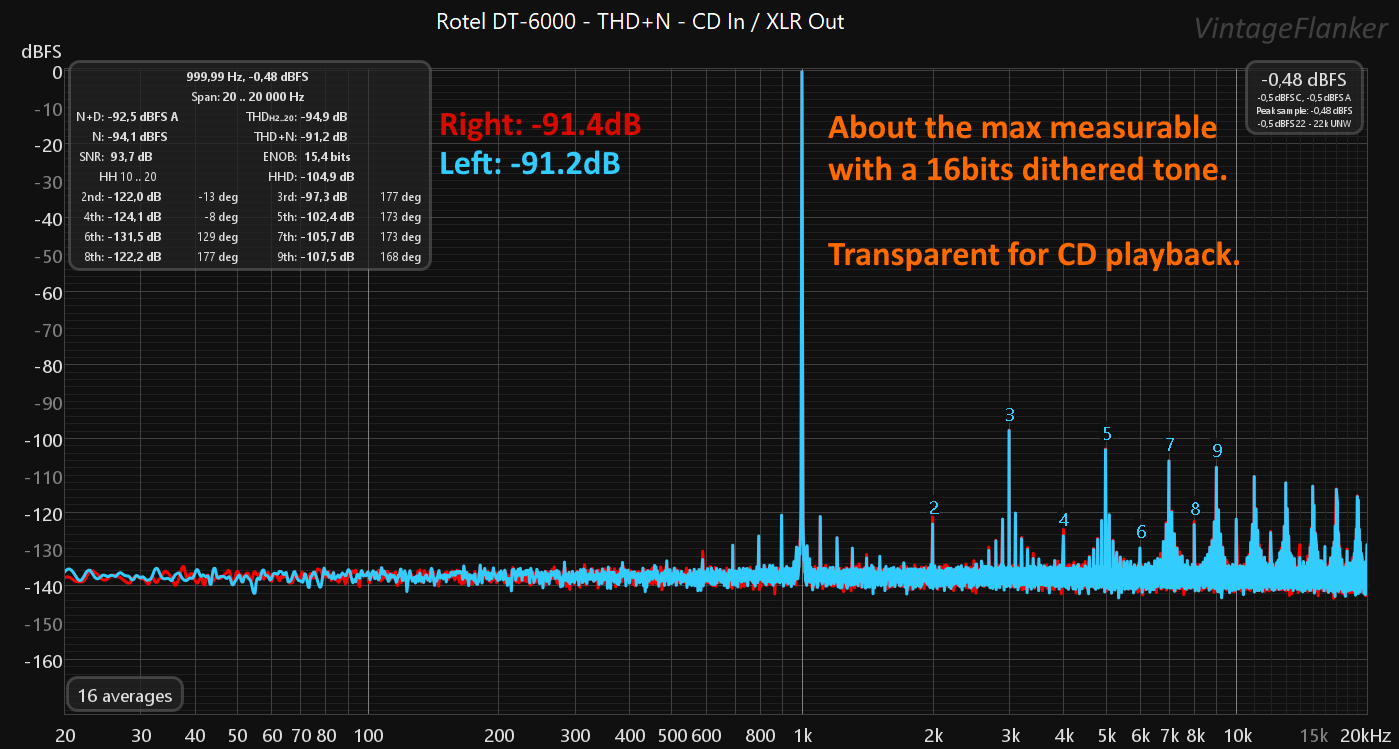Click harmonic marker '9' on the spectrum

[1216, 450]
